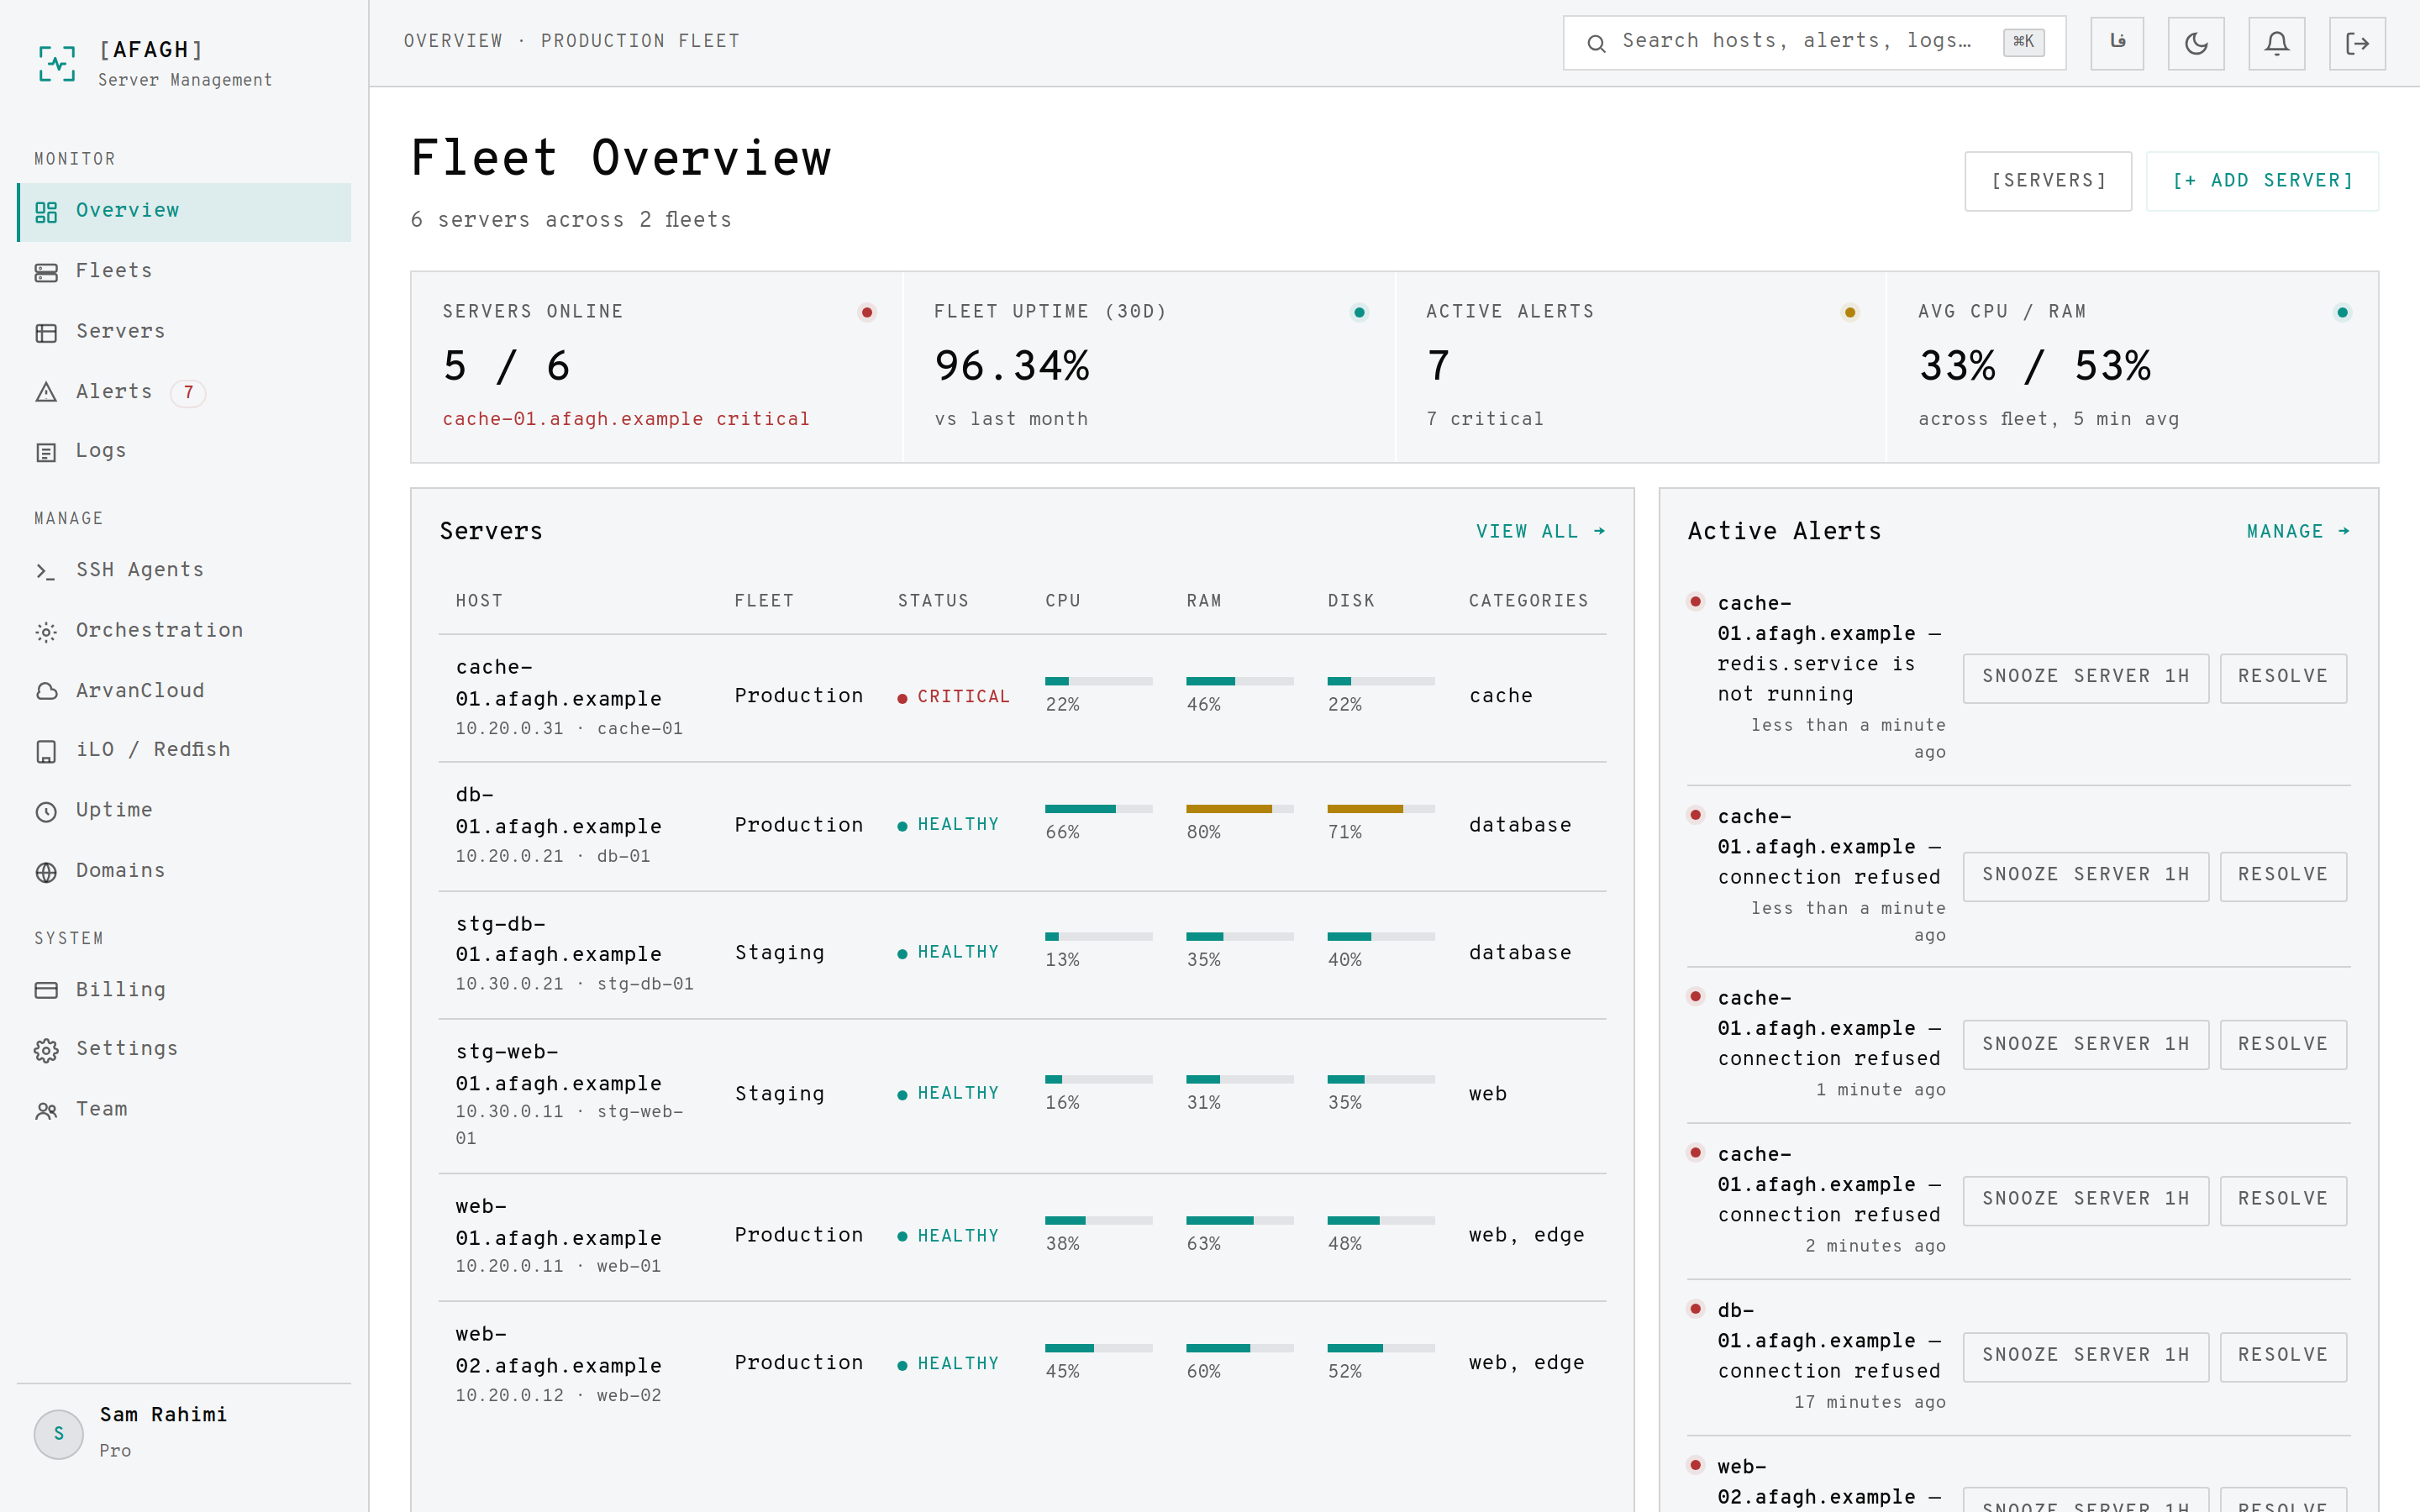
Task: Select the stg-db-01.afagh.example host name
Action: (x=558, y=940)
